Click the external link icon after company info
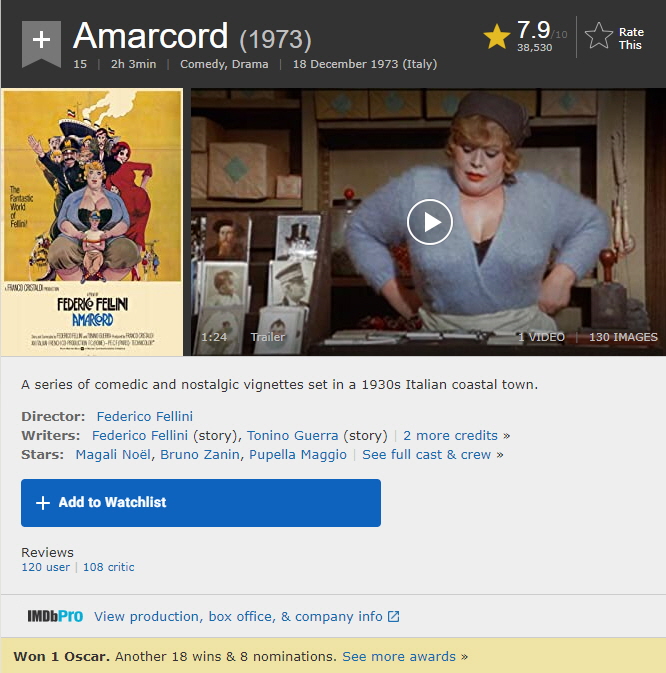This screenshot has height=673, width=666. click(x=394, y=616)
